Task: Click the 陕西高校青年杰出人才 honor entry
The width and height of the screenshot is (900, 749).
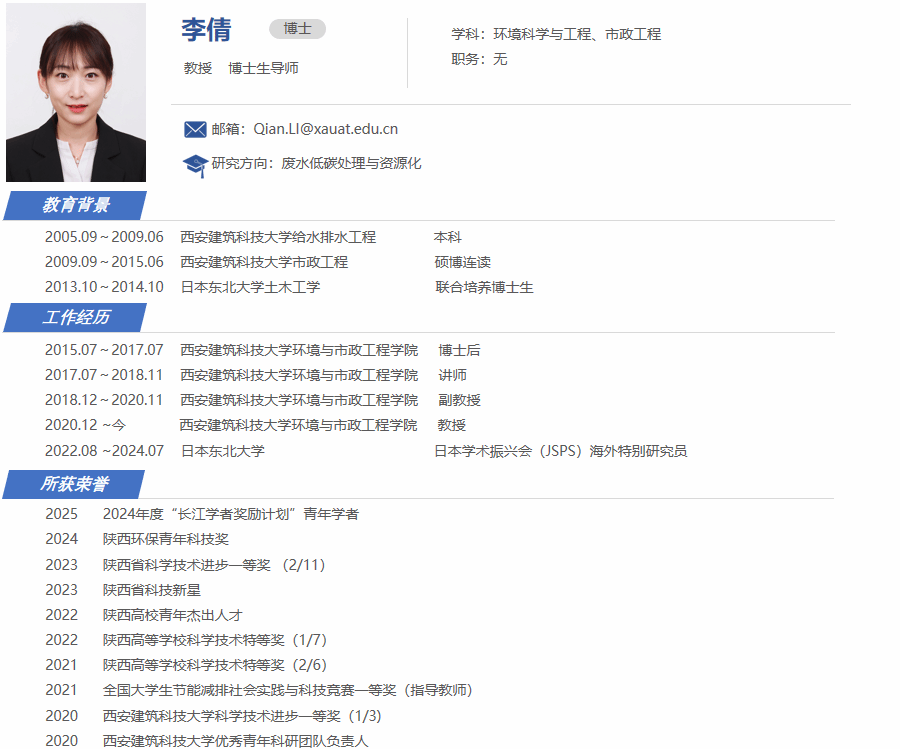Action: (172, 615)
